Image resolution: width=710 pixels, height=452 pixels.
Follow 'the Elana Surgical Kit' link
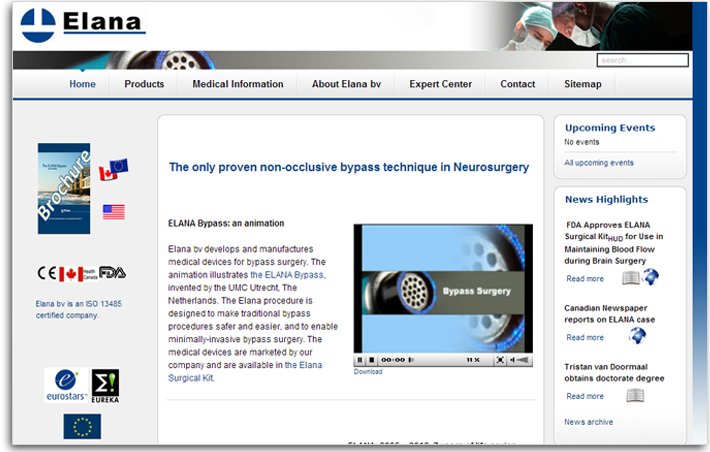(245, 371)
